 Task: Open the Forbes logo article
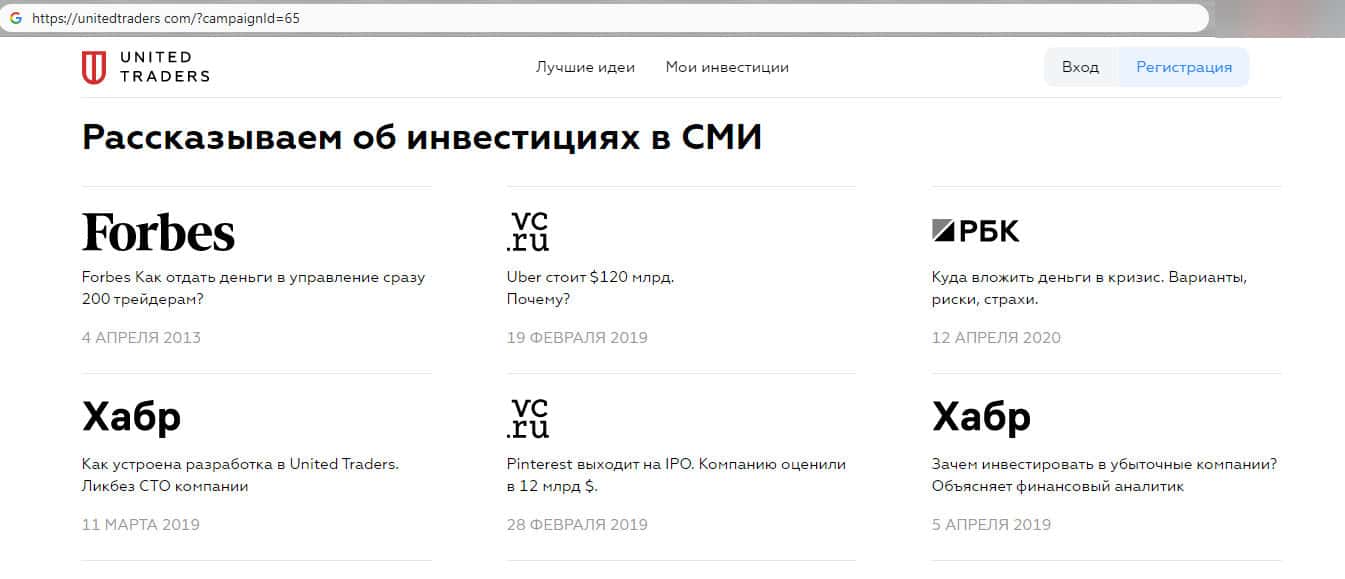[x=158, y=232]
